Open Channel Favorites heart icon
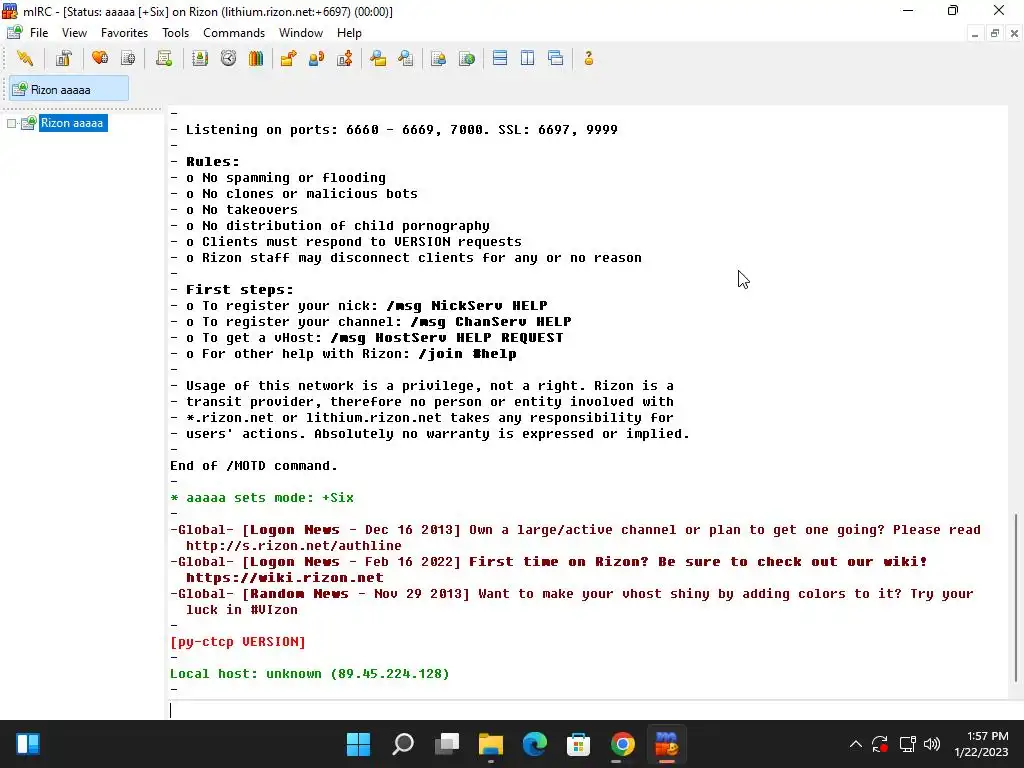 100,59
